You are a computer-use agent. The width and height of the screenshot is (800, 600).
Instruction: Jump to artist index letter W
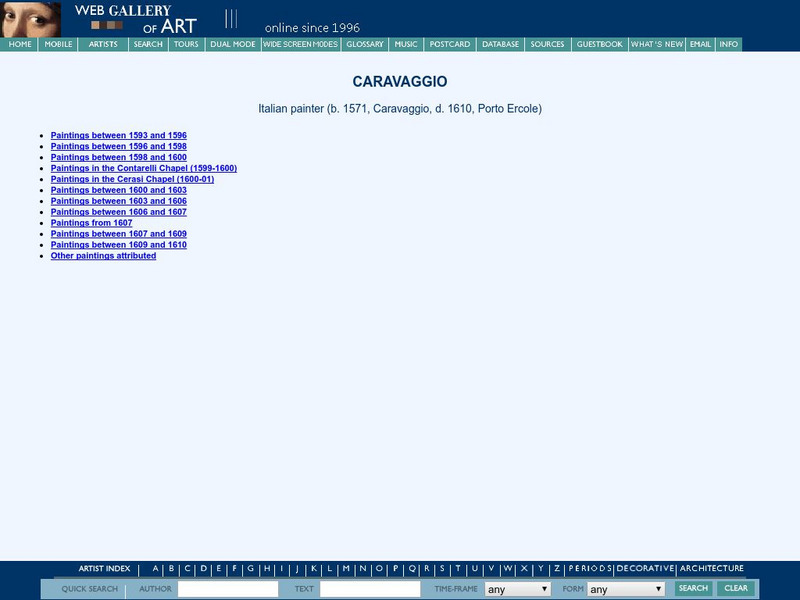[x=508, y=568]
